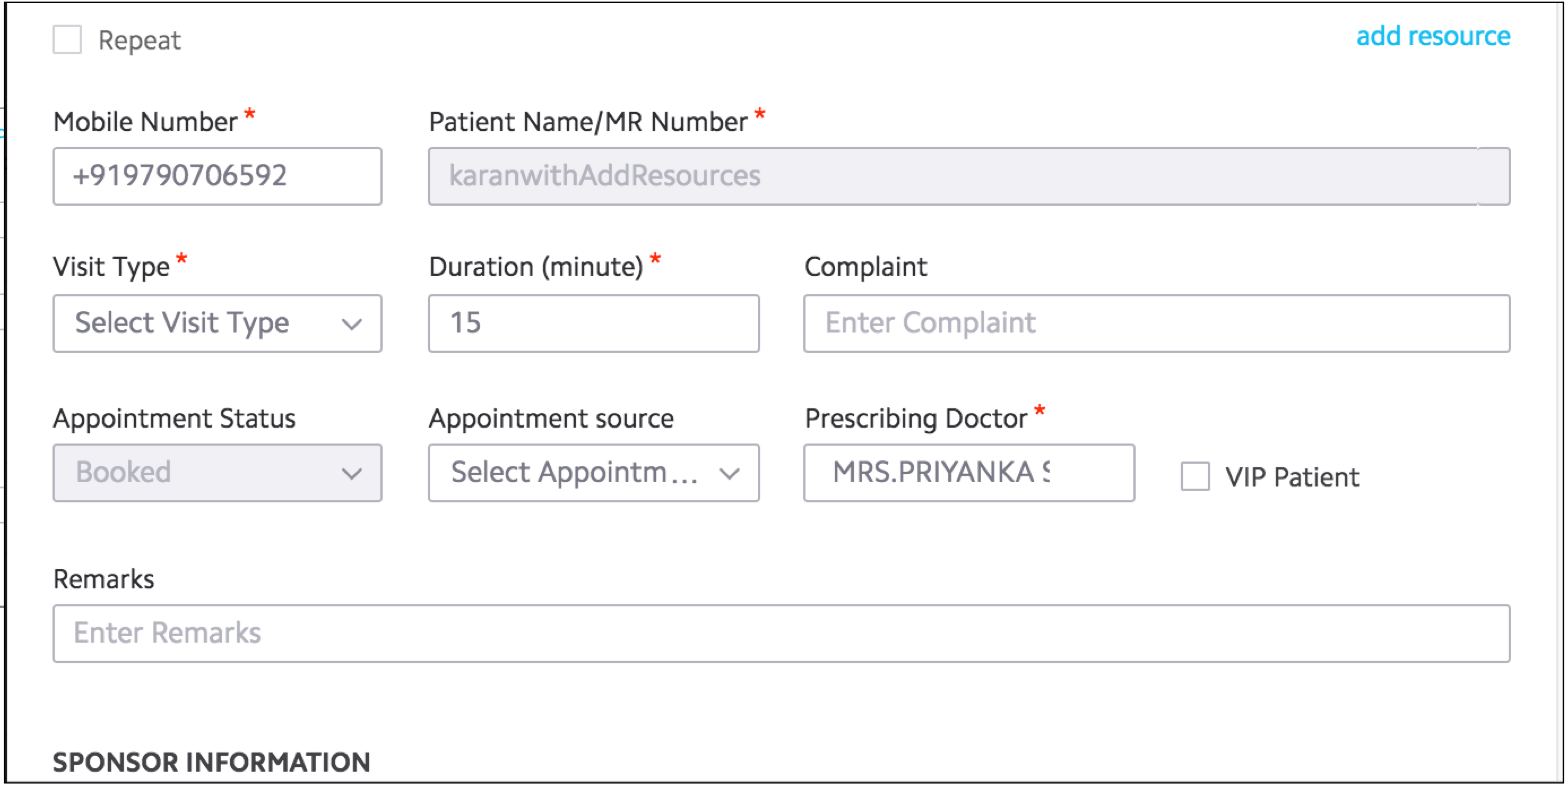The height and width of the screenshot is (786, 1566).
Task: Click the karanwithAddResources patient name field
Action: [x=968, y=177]
